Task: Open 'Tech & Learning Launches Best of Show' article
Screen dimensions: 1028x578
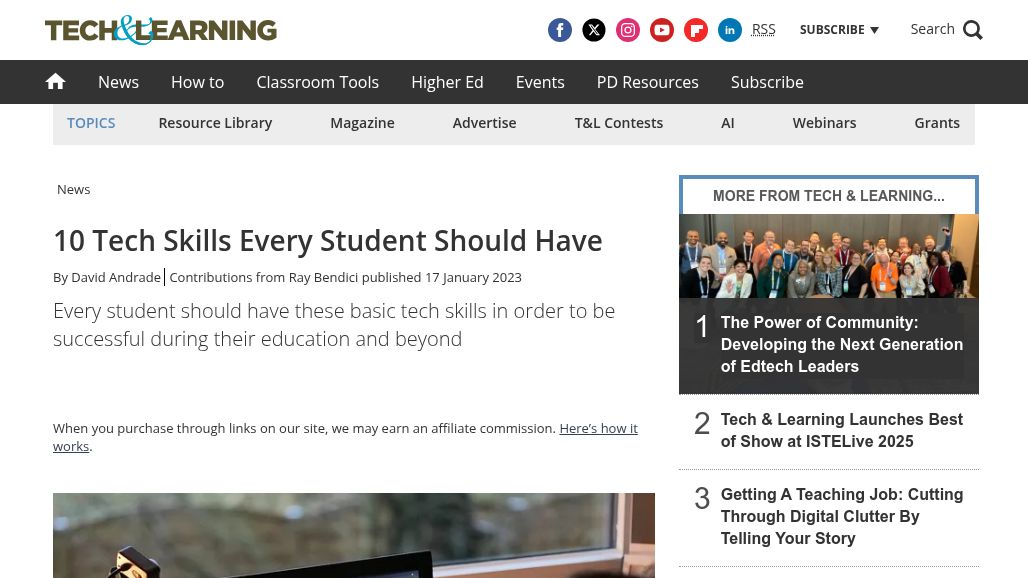Action: [842, 430]
